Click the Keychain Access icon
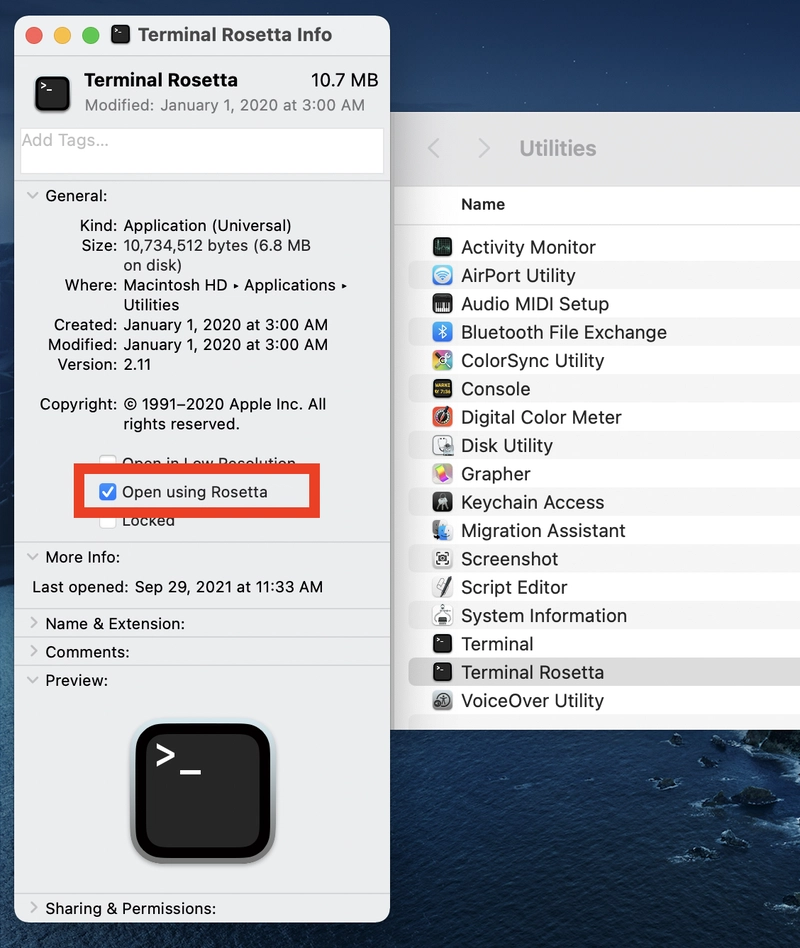Screen dimensions: 800x948 click(442, 502)
